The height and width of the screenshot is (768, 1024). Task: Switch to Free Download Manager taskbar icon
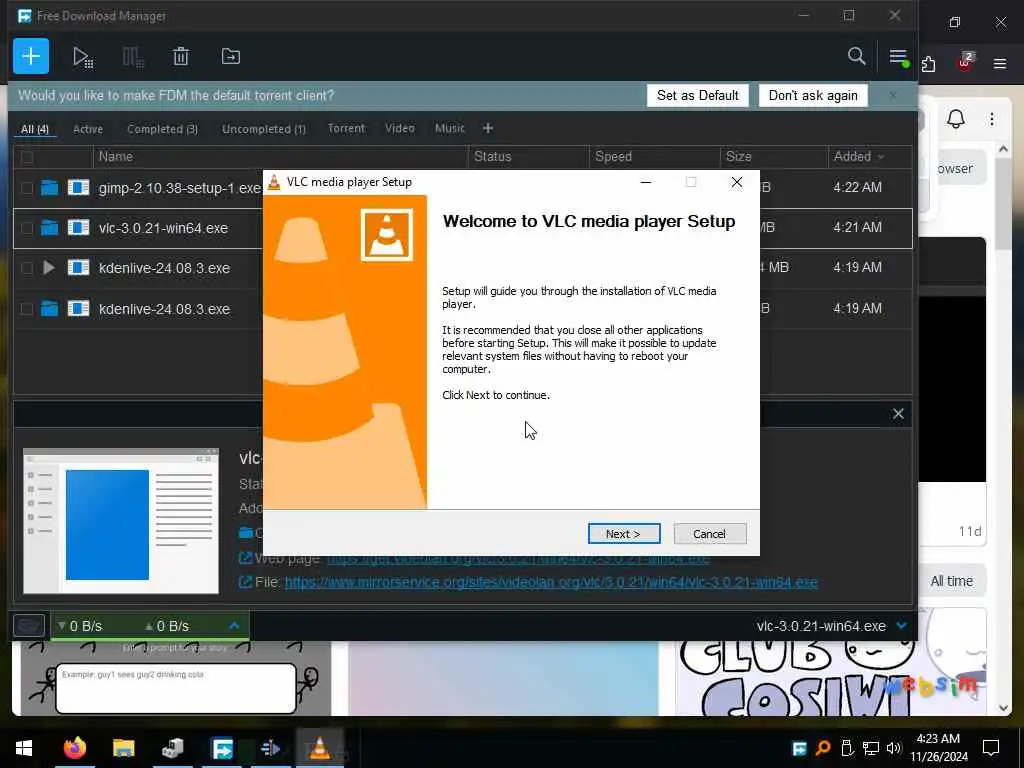point(222,748)
